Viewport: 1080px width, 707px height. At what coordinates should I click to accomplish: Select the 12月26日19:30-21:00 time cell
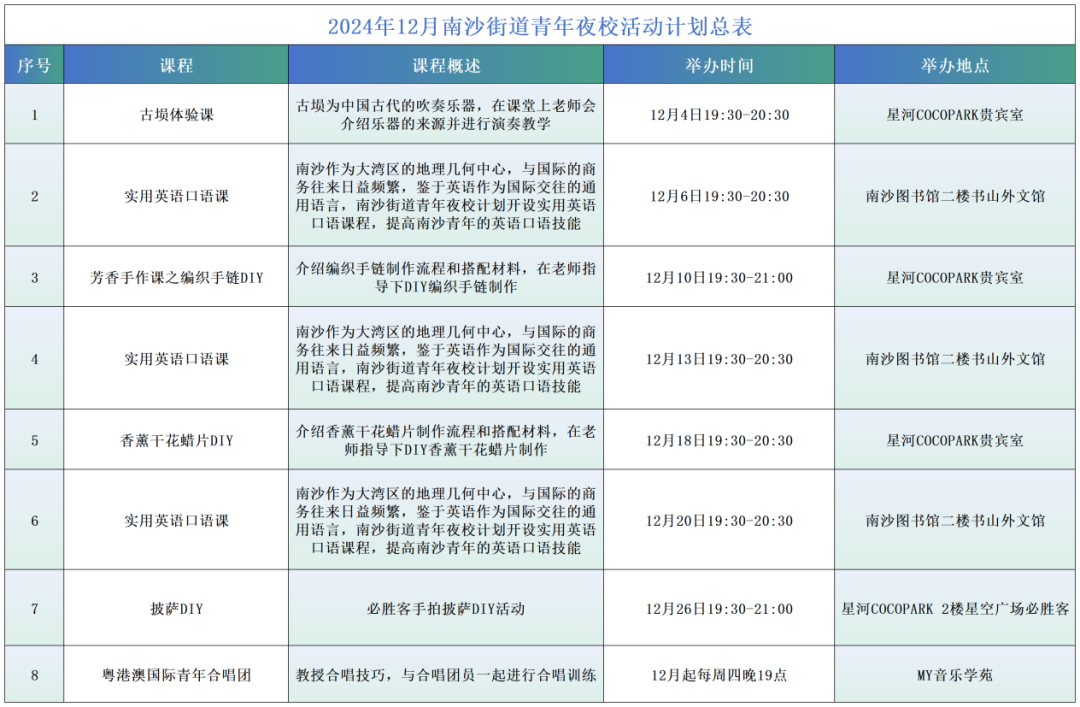click(x=719, y=608)
